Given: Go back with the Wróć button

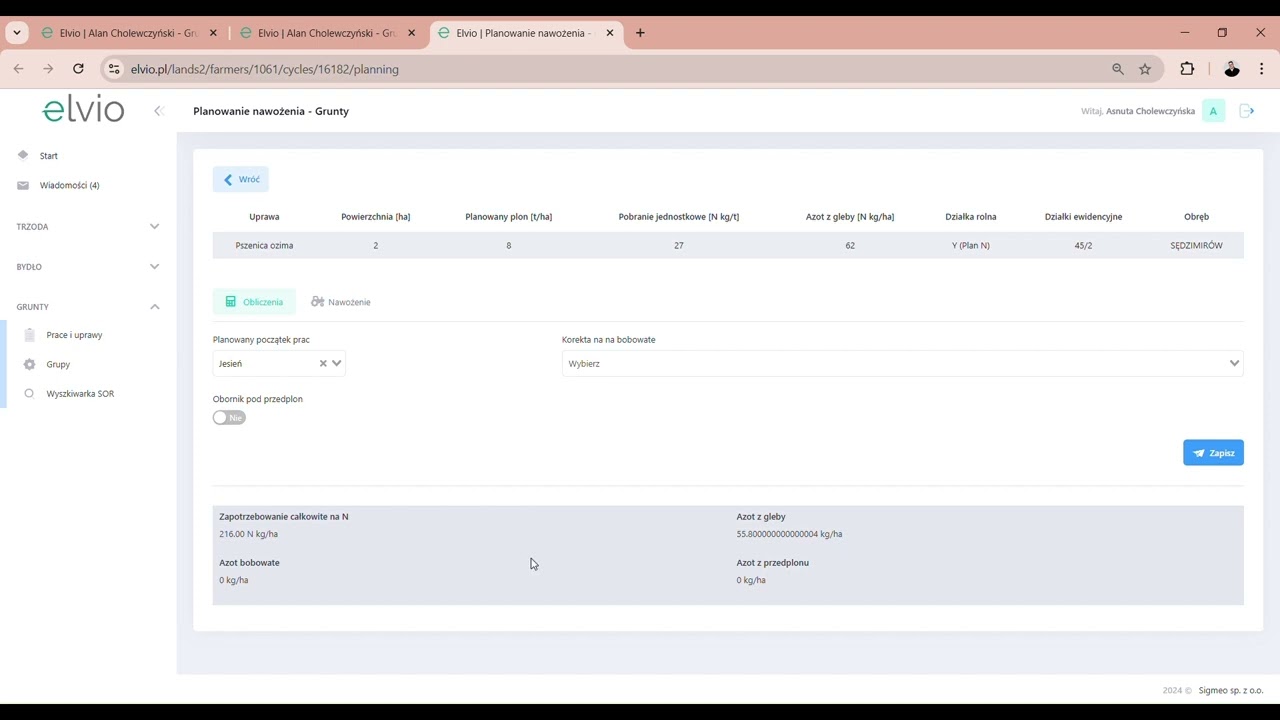Looking at the screenshot, I should click(241, 179).
